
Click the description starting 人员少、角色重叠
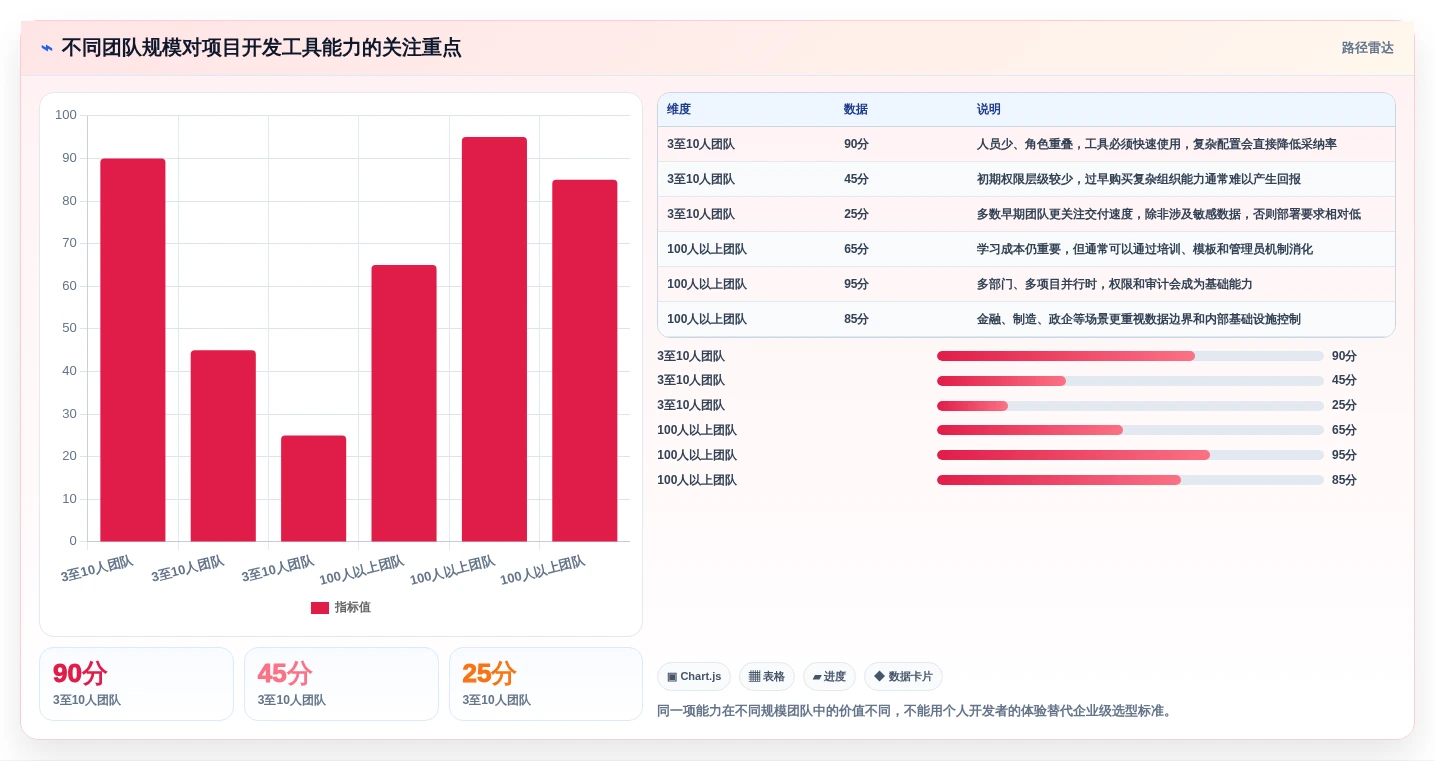coord(1157,144)
